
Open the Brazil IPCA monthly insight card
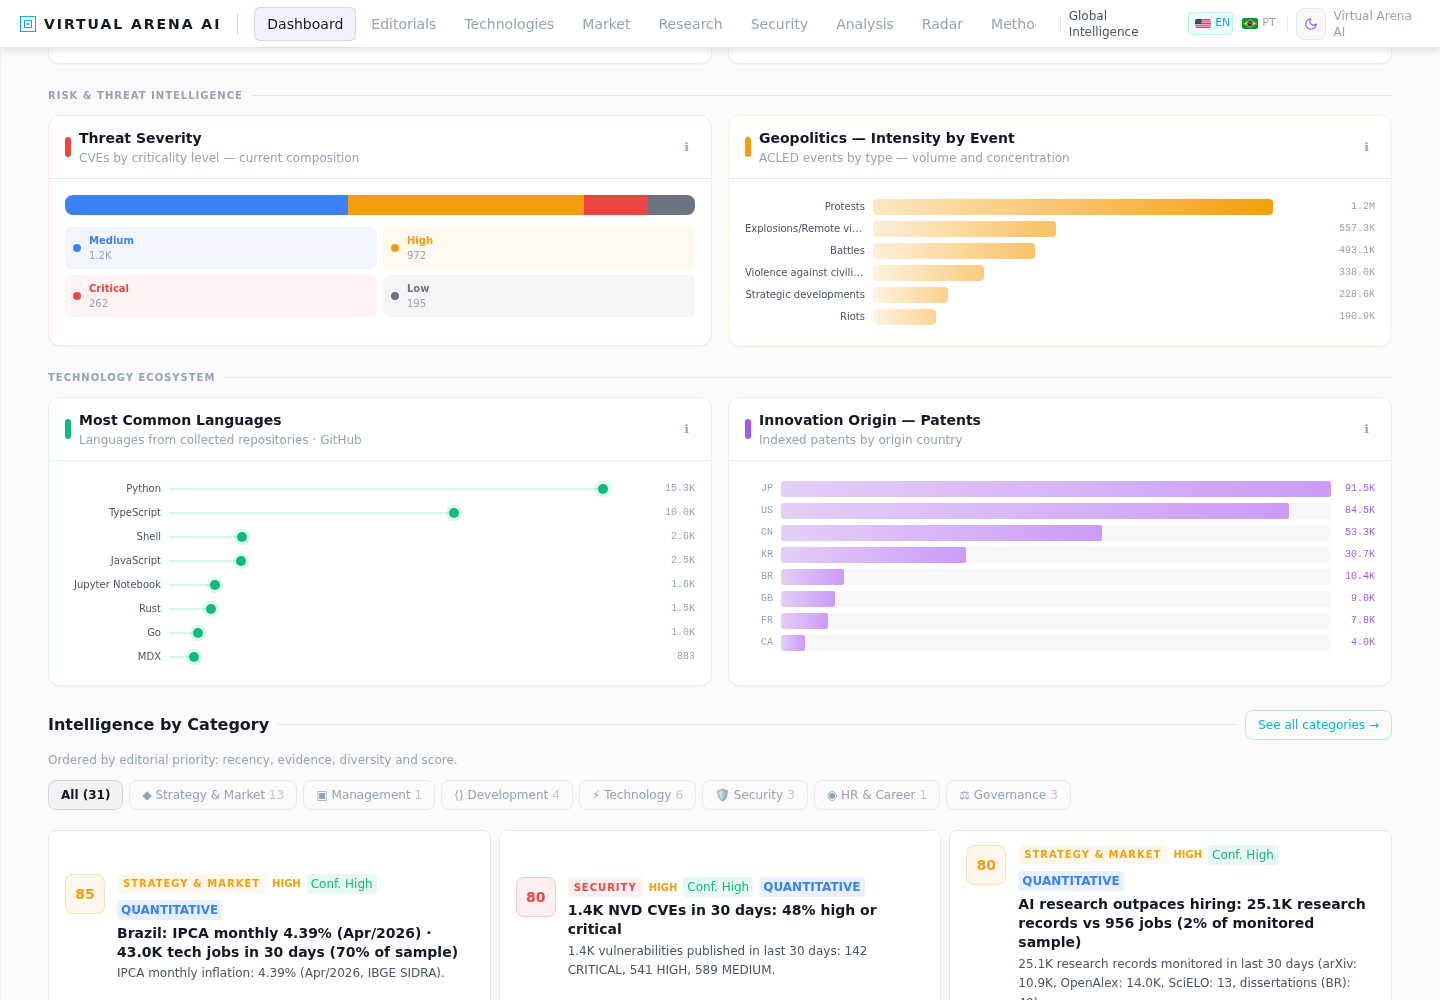click(x=269, y=915)
